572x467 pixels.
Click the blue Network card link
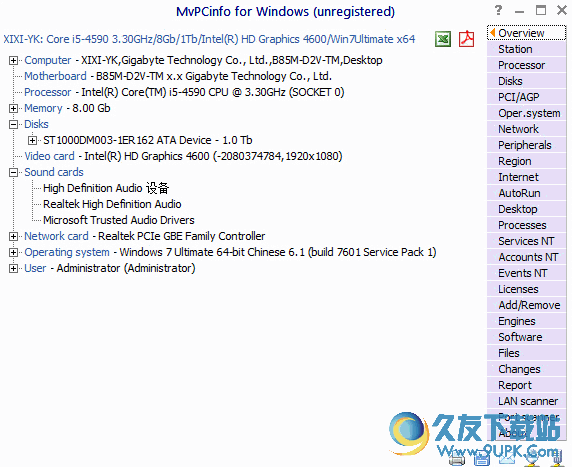click(56, 236)
